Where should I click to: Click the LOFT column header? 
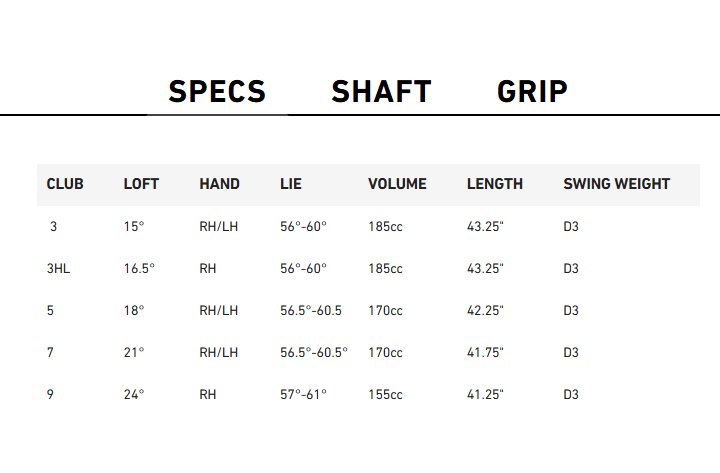point(141,184)
